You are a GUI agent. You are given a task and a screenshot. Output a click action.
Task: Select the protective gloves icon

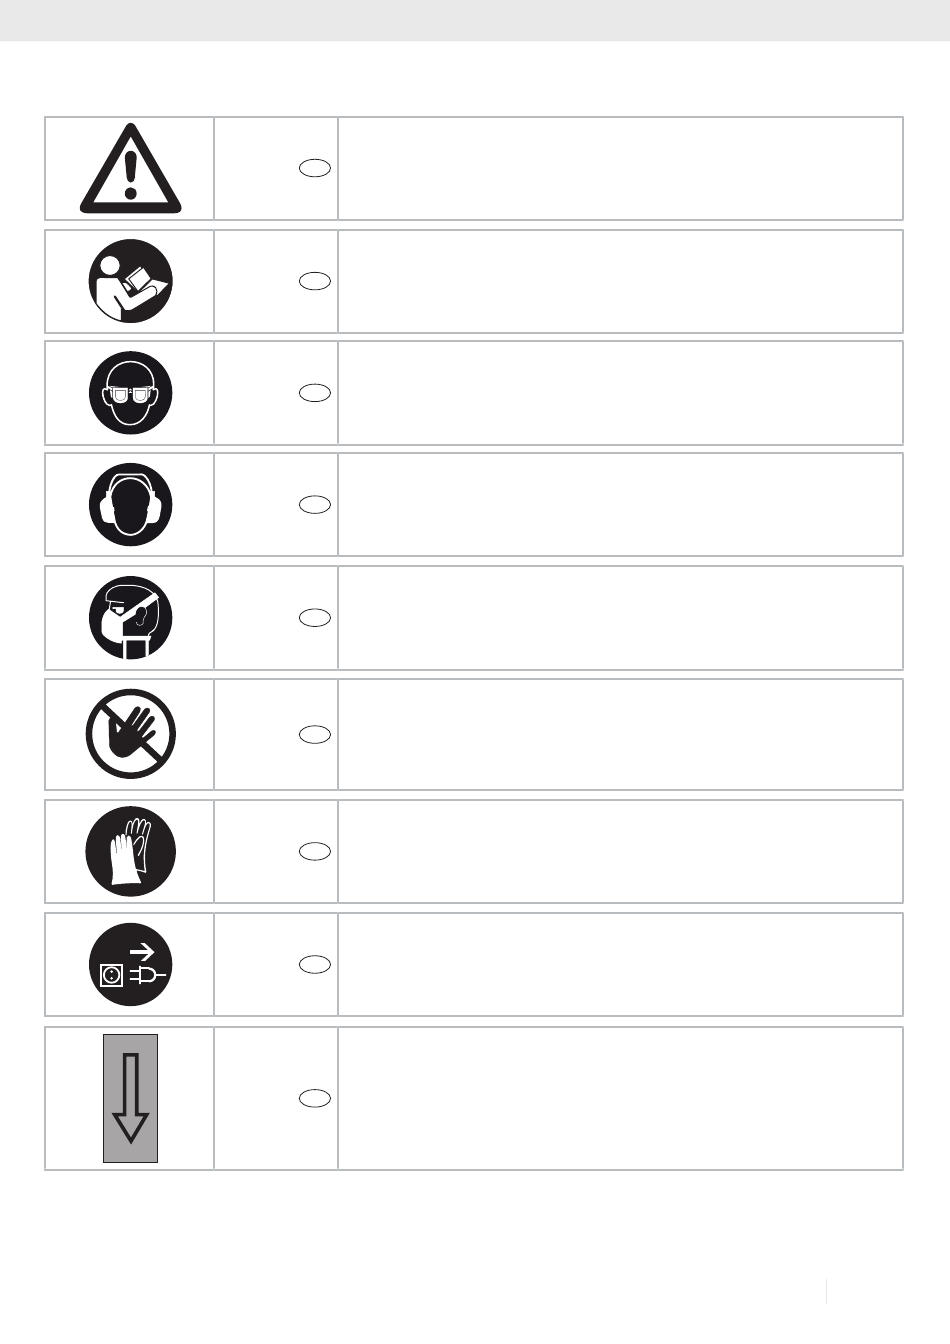[x=131, y=851]
